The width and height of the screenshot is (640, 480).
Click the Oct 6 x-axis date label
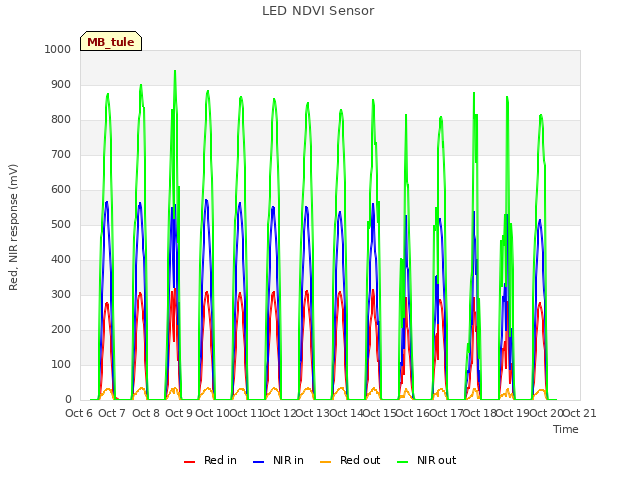[79, 413]
